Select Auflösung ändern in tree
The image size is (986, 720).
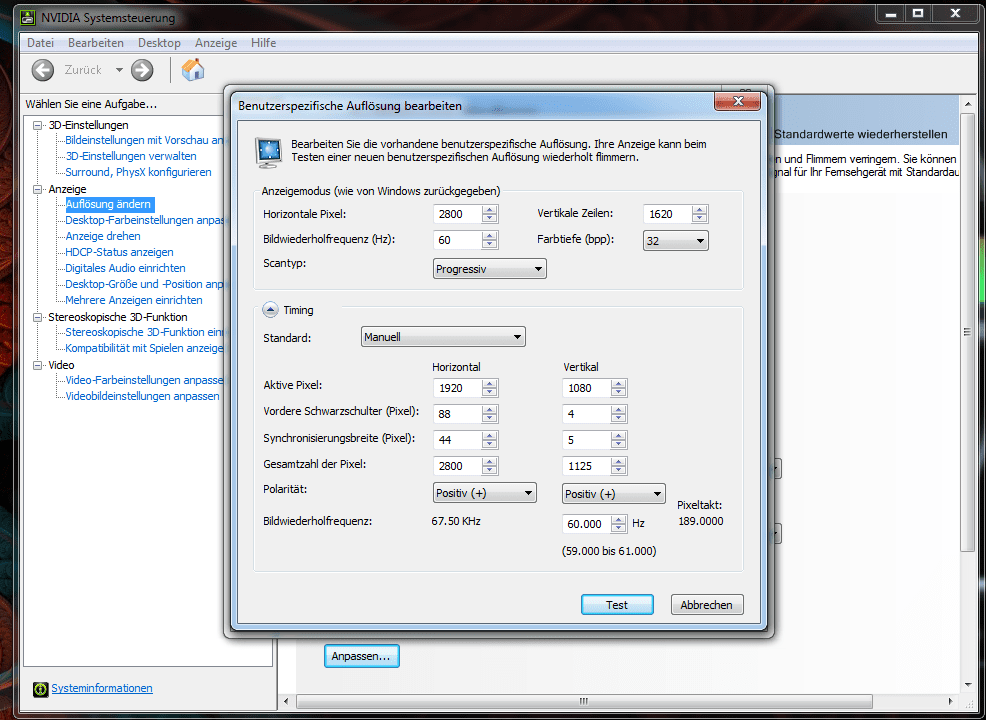coord(108,204)
